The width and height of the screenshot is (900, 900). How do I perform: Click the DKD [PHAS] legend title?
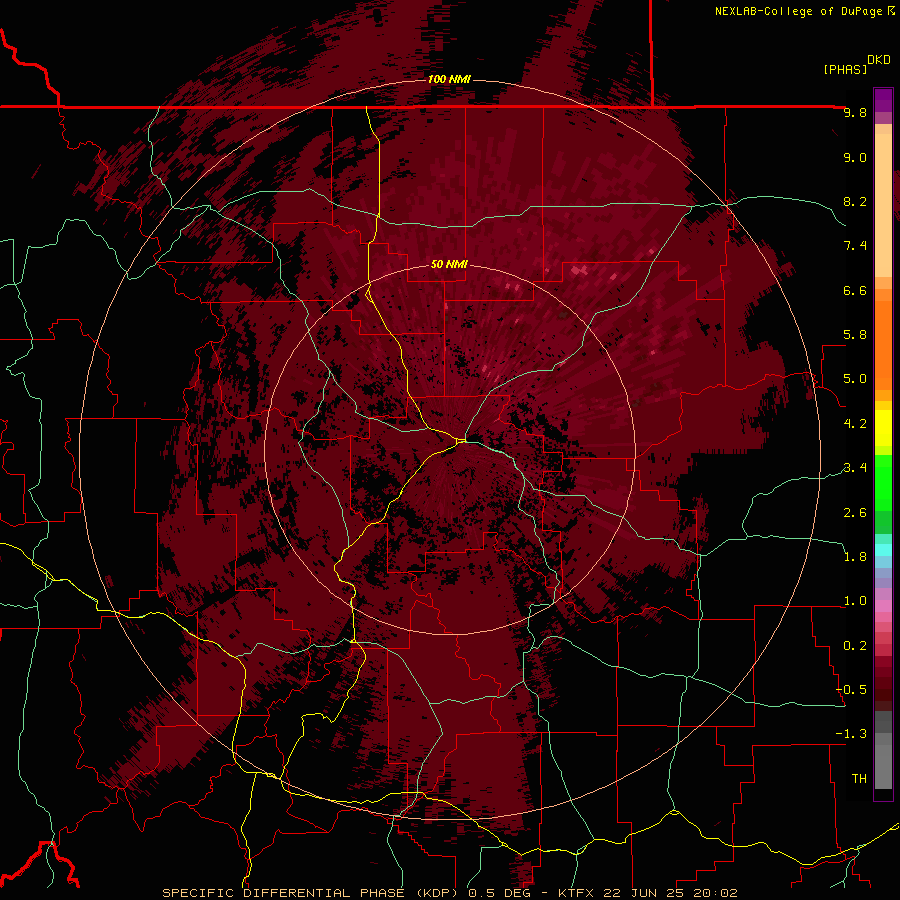pos(856,65)
